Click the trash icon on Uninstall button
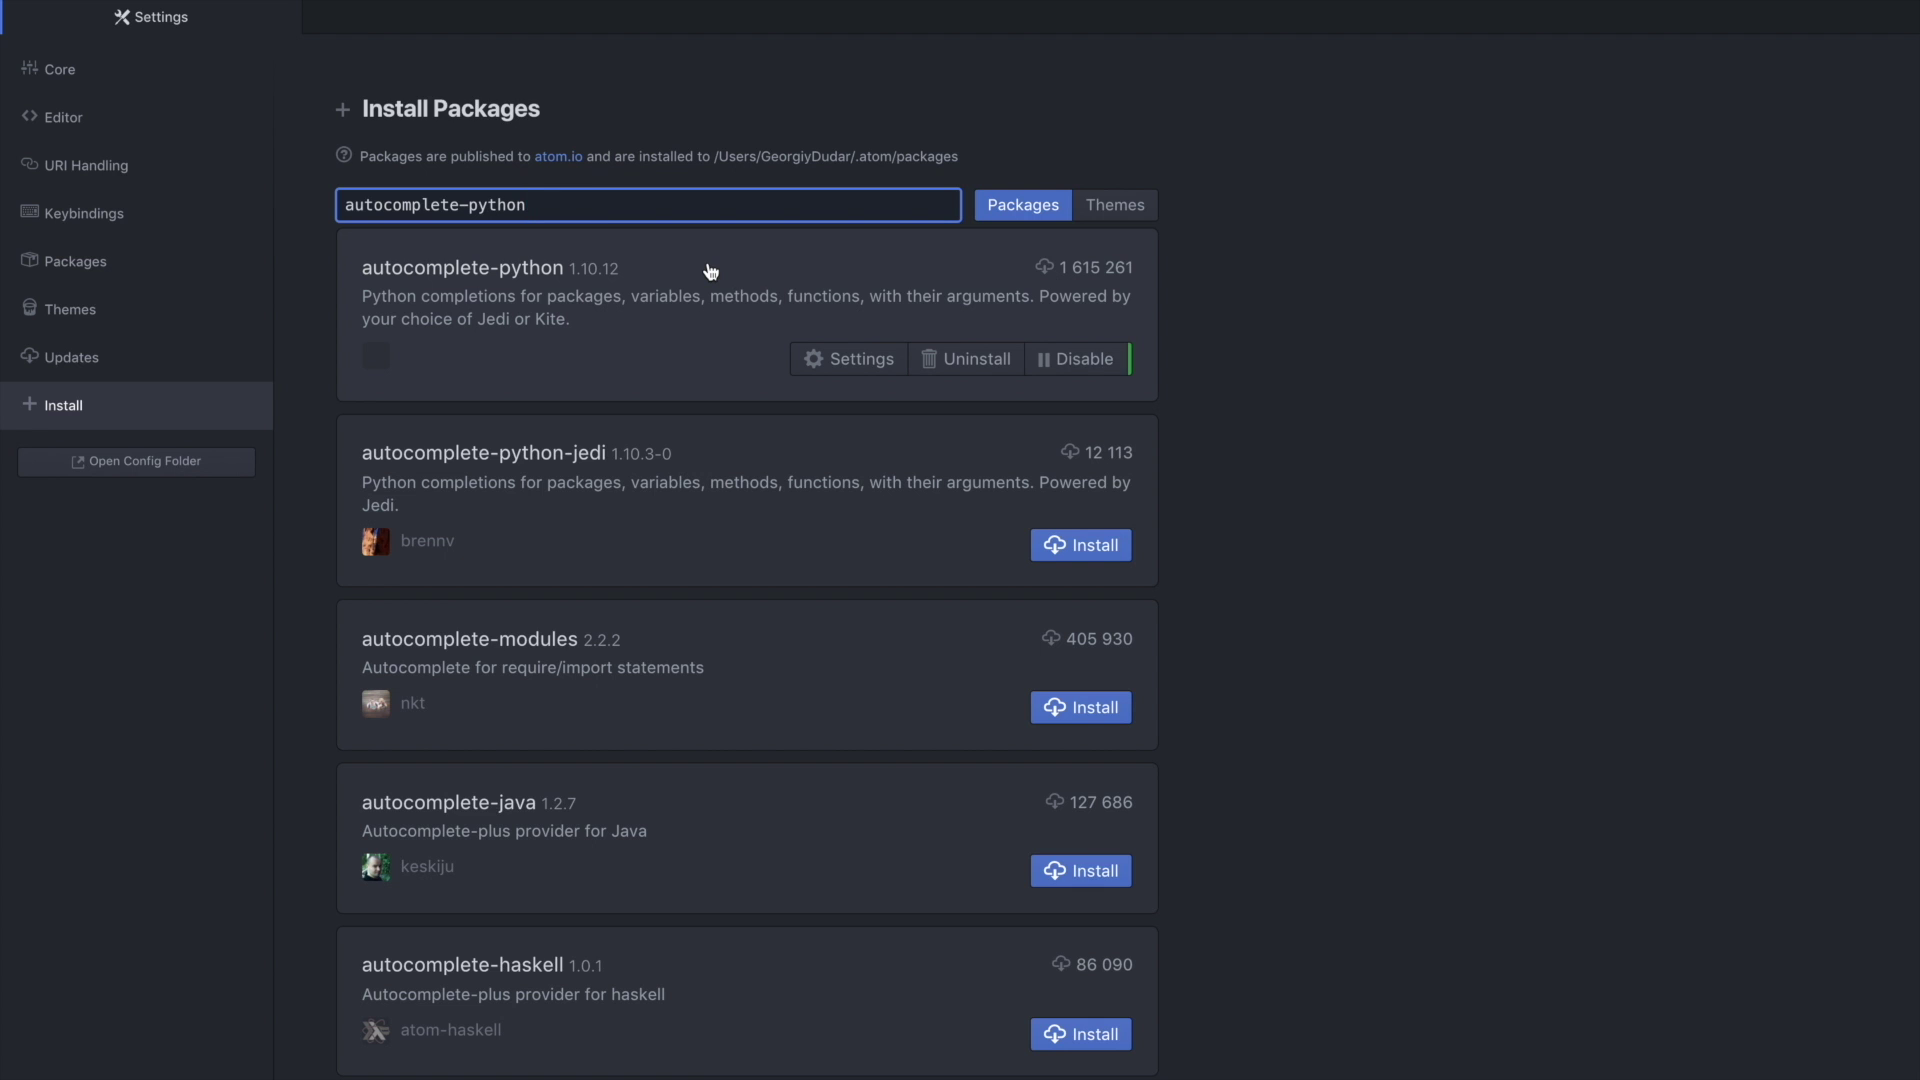1920x1080 pixels. (x=930, y=358)
